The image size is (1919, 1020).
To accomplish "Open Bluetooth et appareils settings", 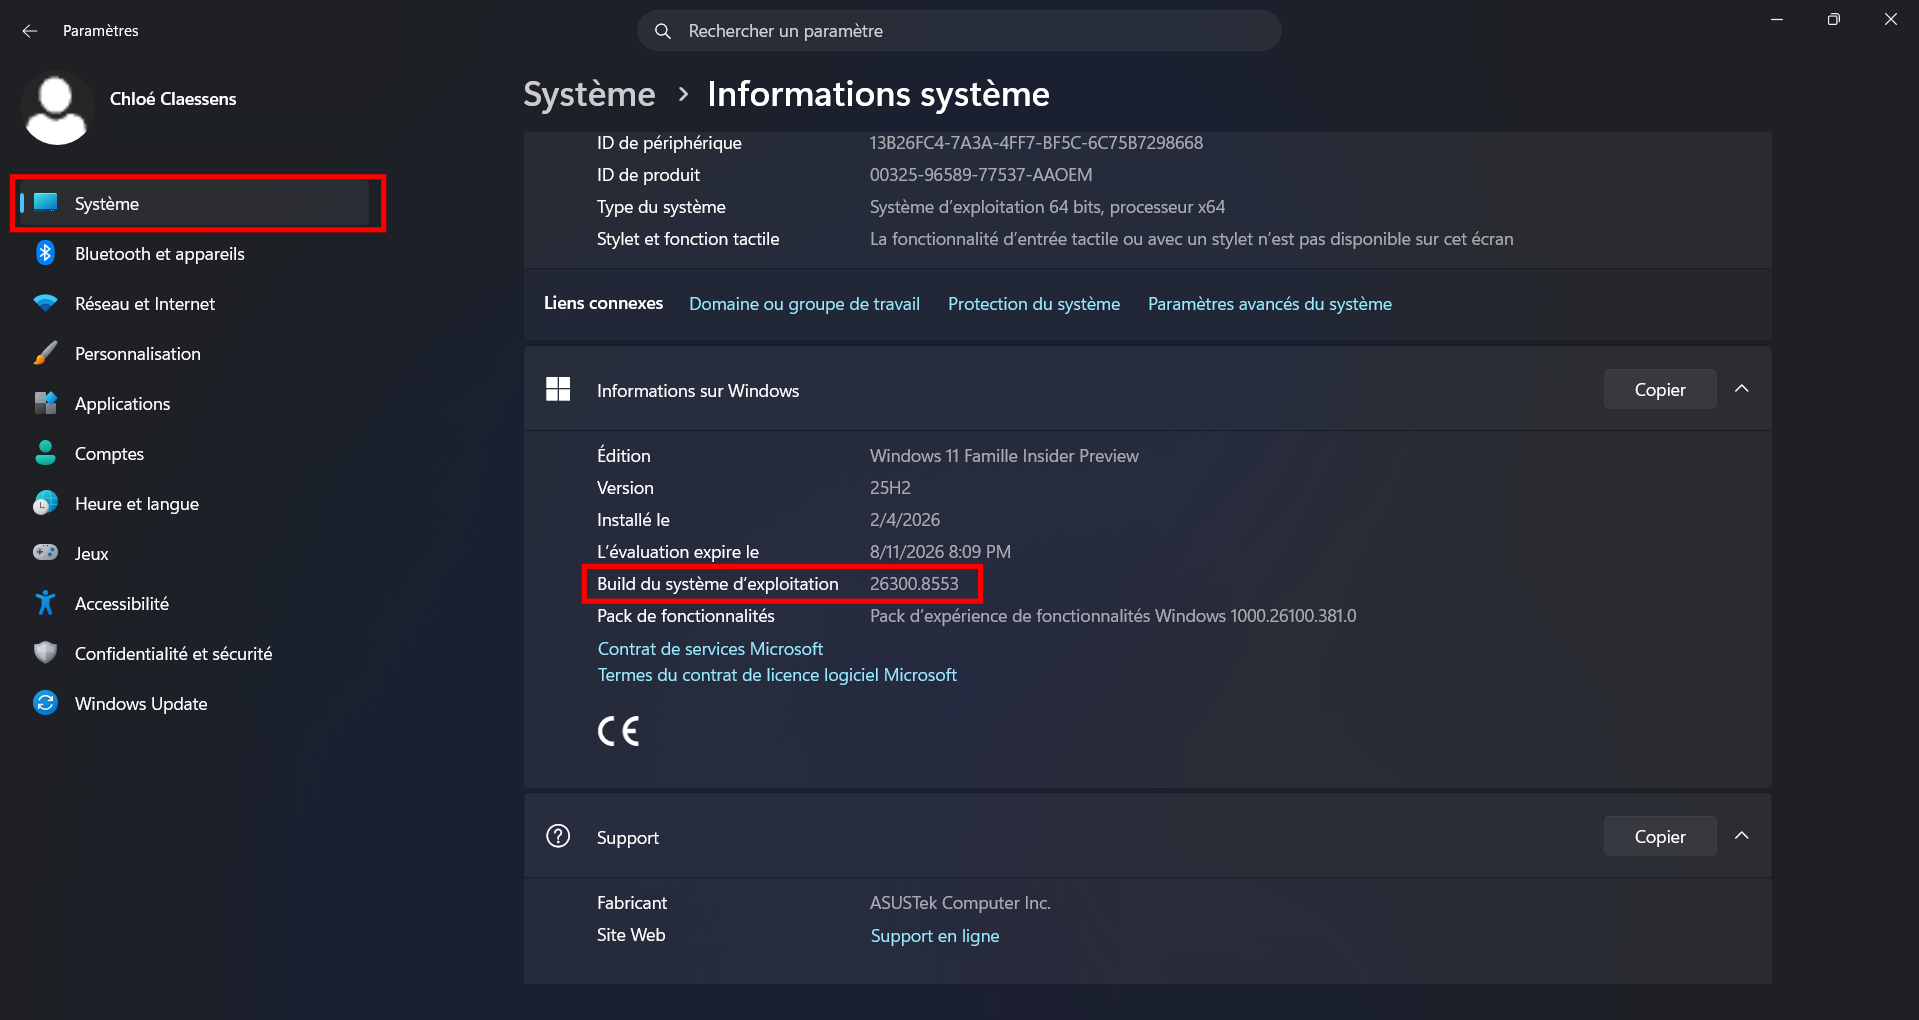I will point(194,253).
